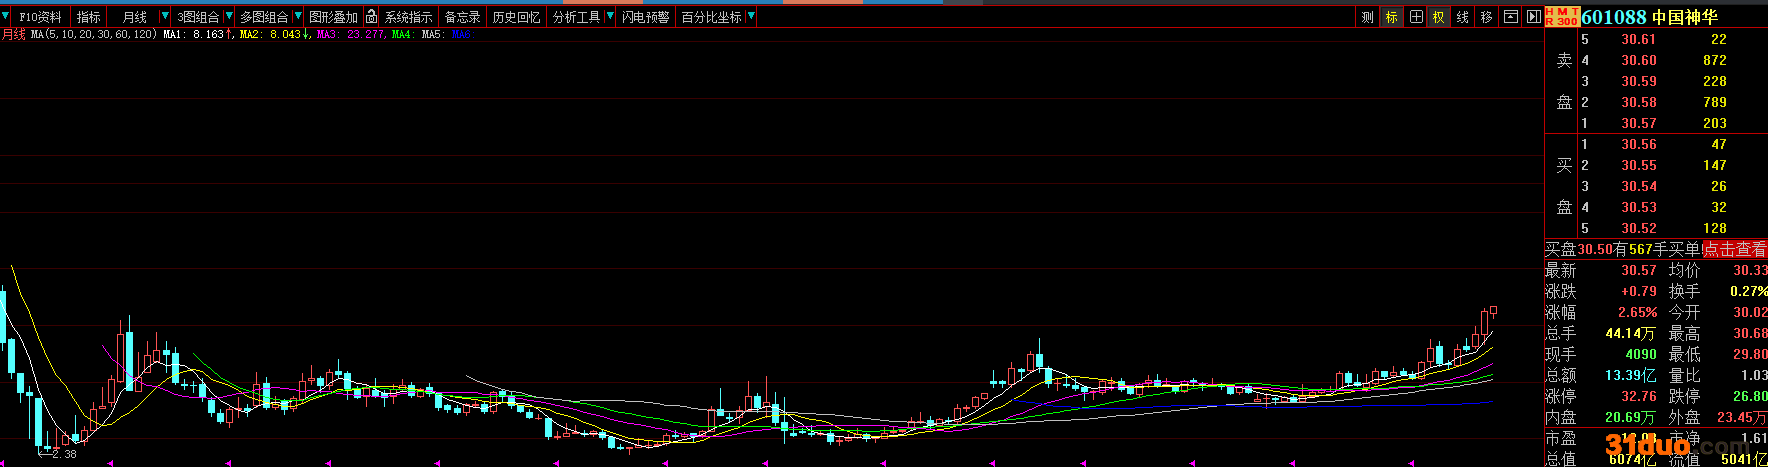Screen dimensions: 1768x467
Task: Open the 分析工具 dropdown arrow
Action: (x=609, y=17)
